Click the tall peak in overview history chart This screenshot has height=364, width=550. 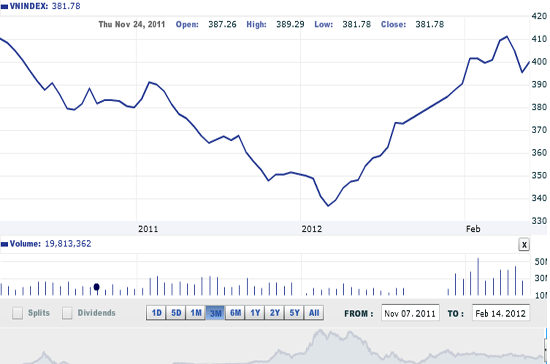[320, 331]
